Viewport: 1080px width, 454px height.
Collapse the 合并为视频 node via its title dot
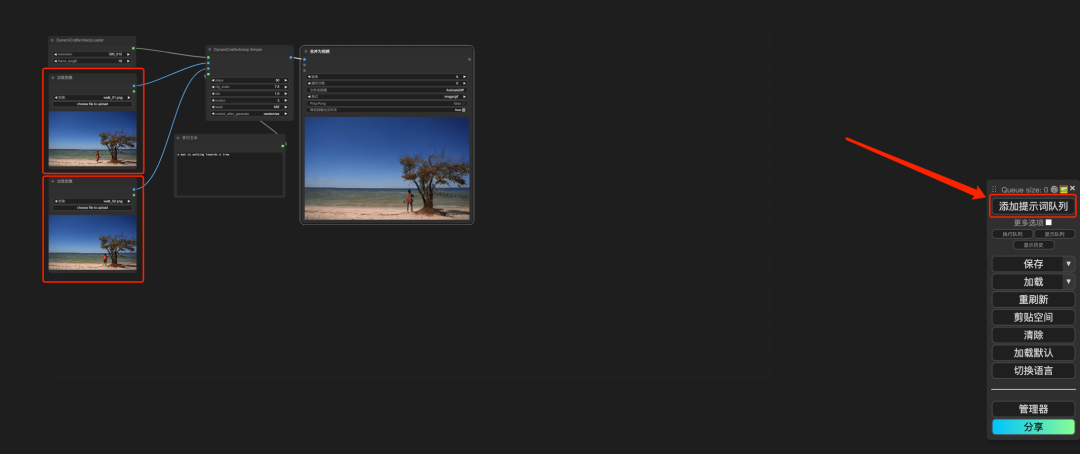coord(305,50)
